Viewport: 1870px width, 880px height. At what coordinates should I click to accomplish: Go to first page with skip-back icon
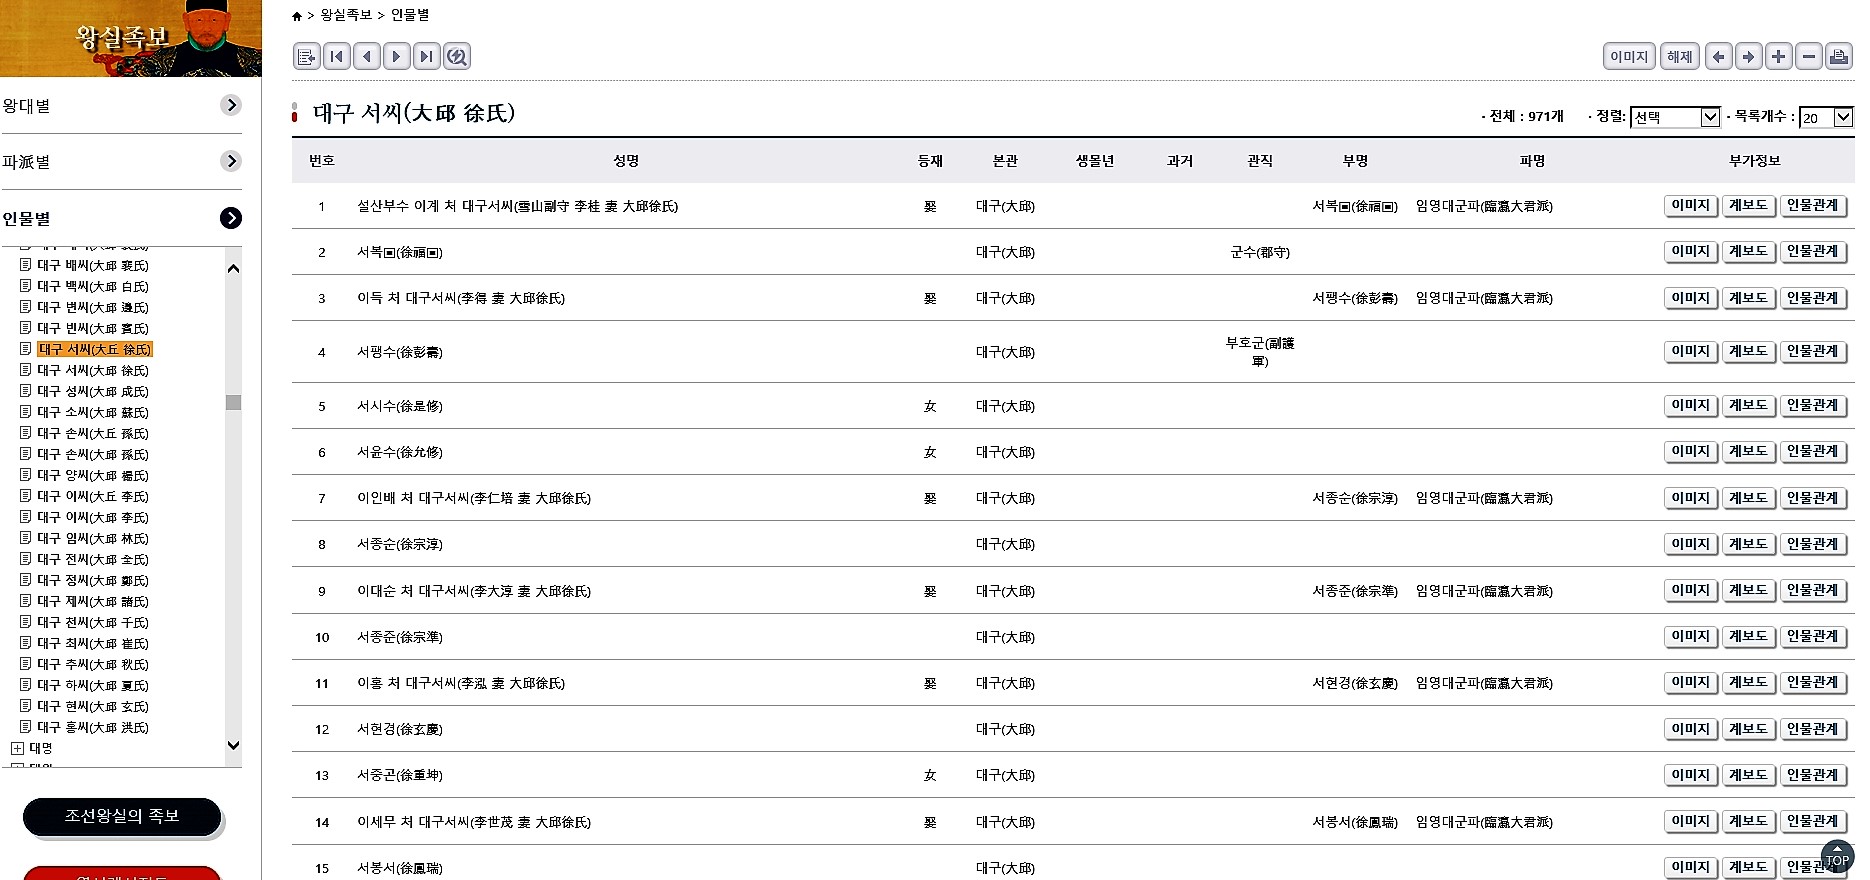click(337, 57)
